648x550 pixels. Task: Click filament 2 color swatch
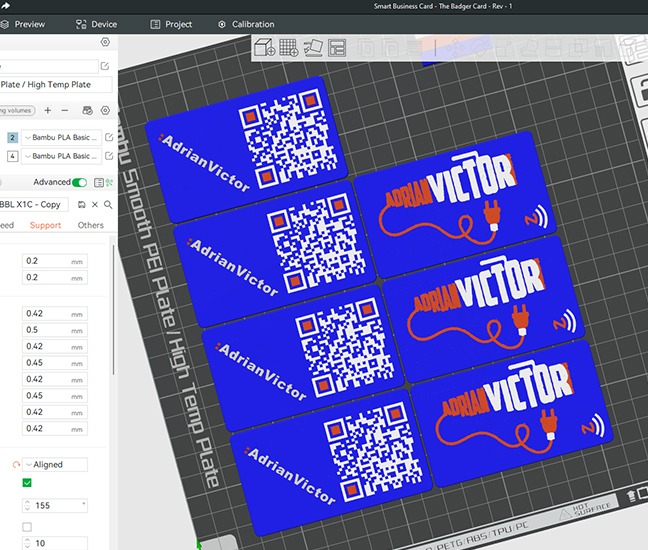pyautogui.click(x=12, y=137)
